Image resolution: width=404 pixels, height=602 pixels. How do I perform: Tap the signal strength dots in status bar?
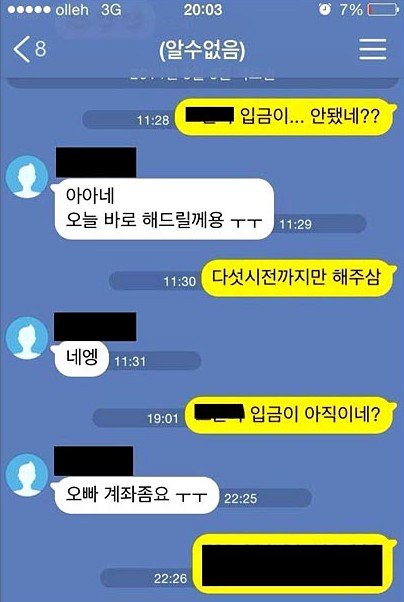(x=29, y=10)
